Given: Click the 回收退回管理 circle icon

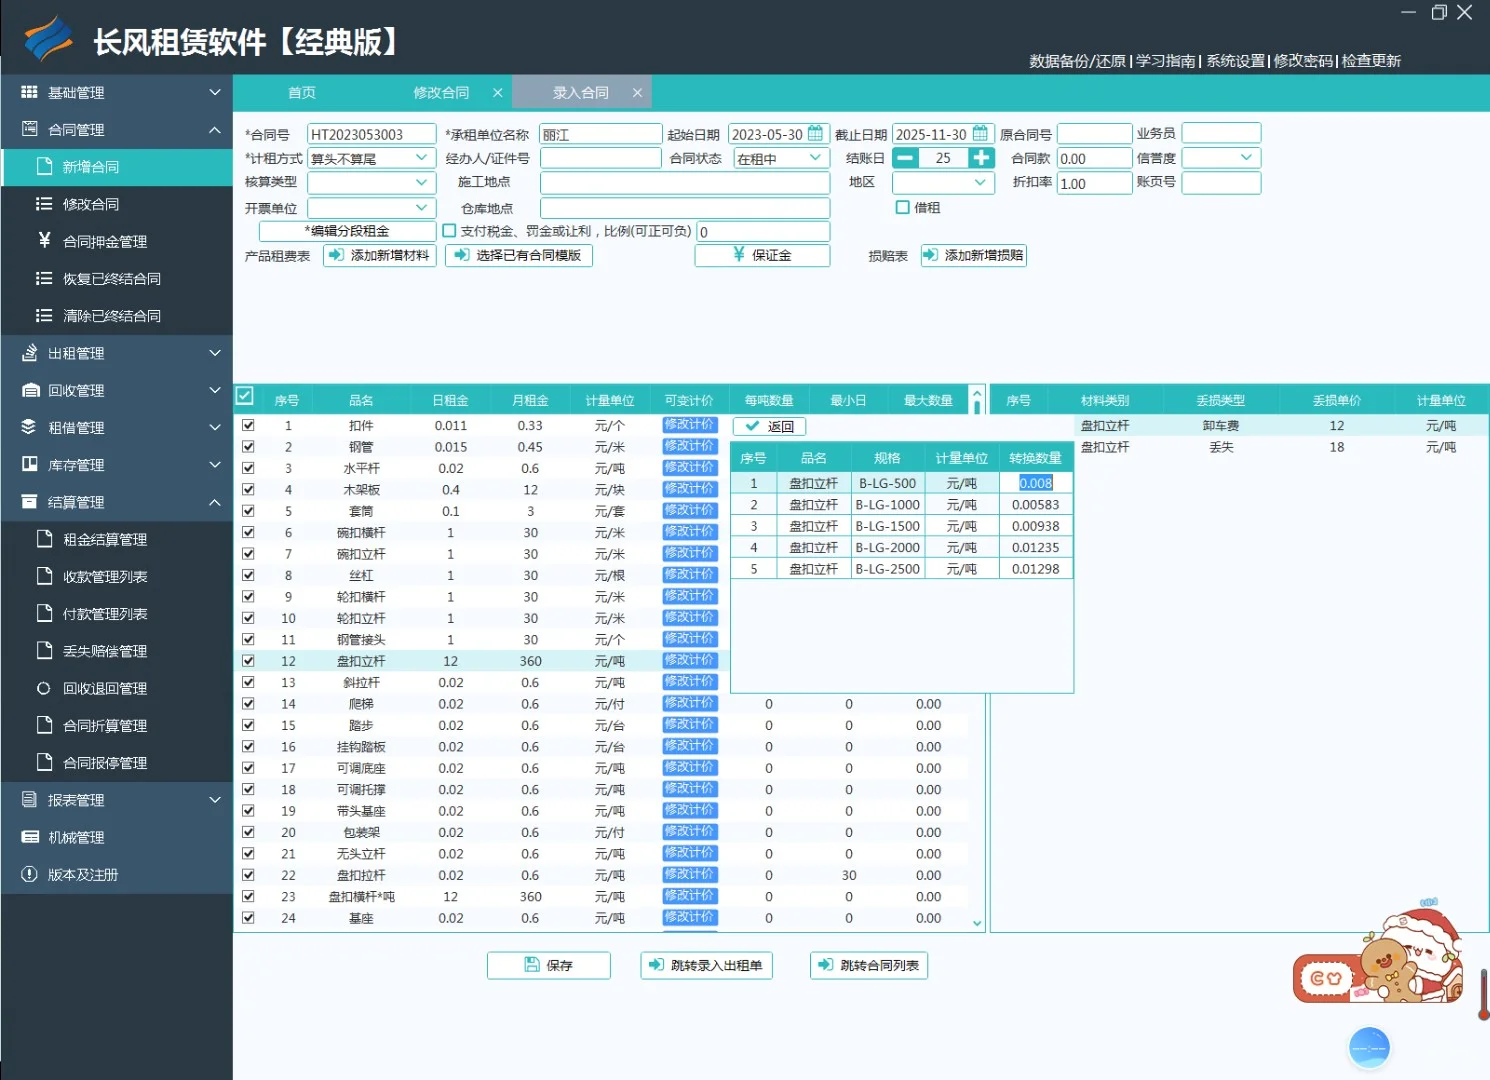Looking at the screenshot, I should (x=44, y=688).
